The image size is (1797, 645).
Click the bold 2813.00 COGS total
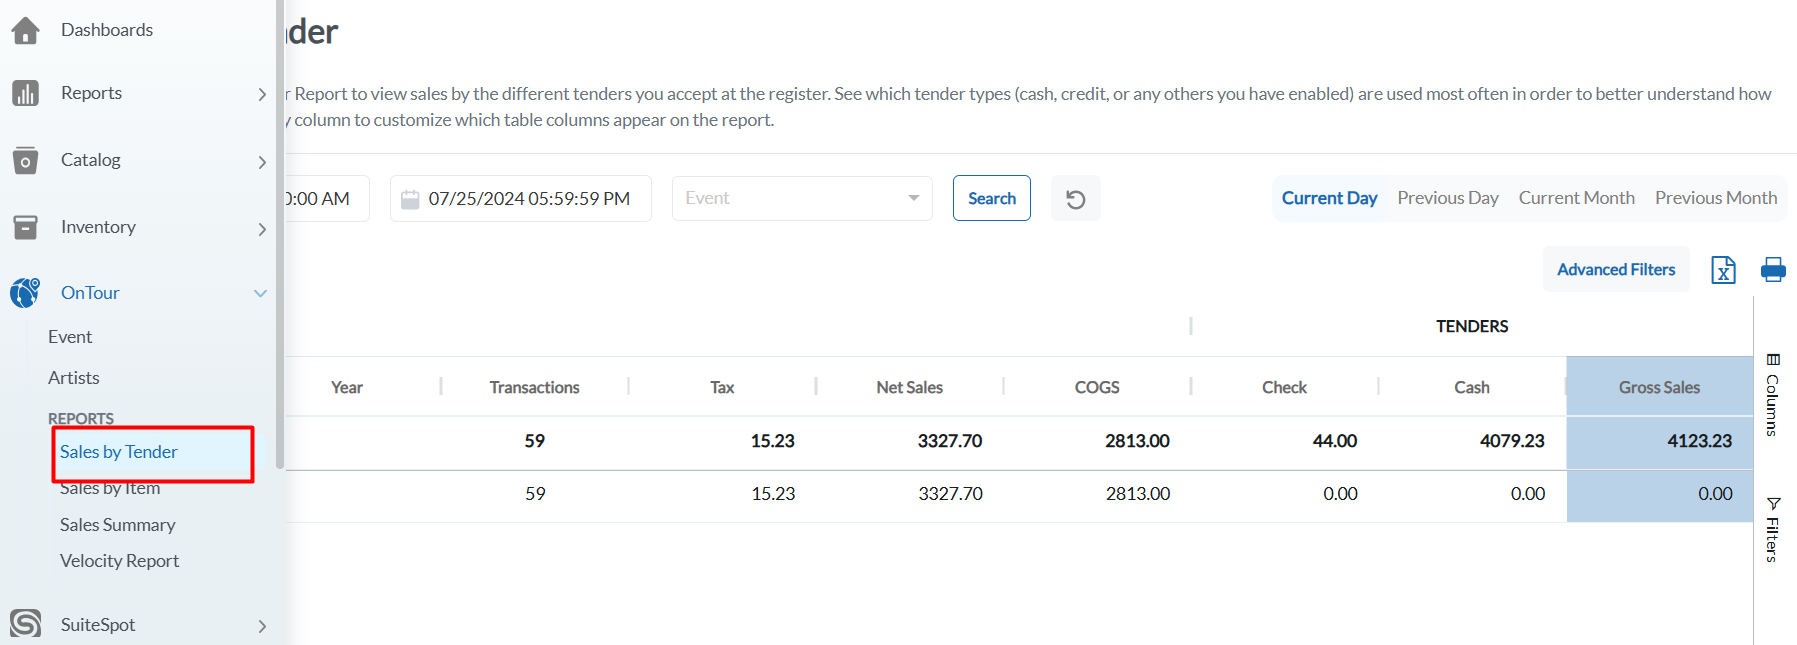click(1138, 441)
